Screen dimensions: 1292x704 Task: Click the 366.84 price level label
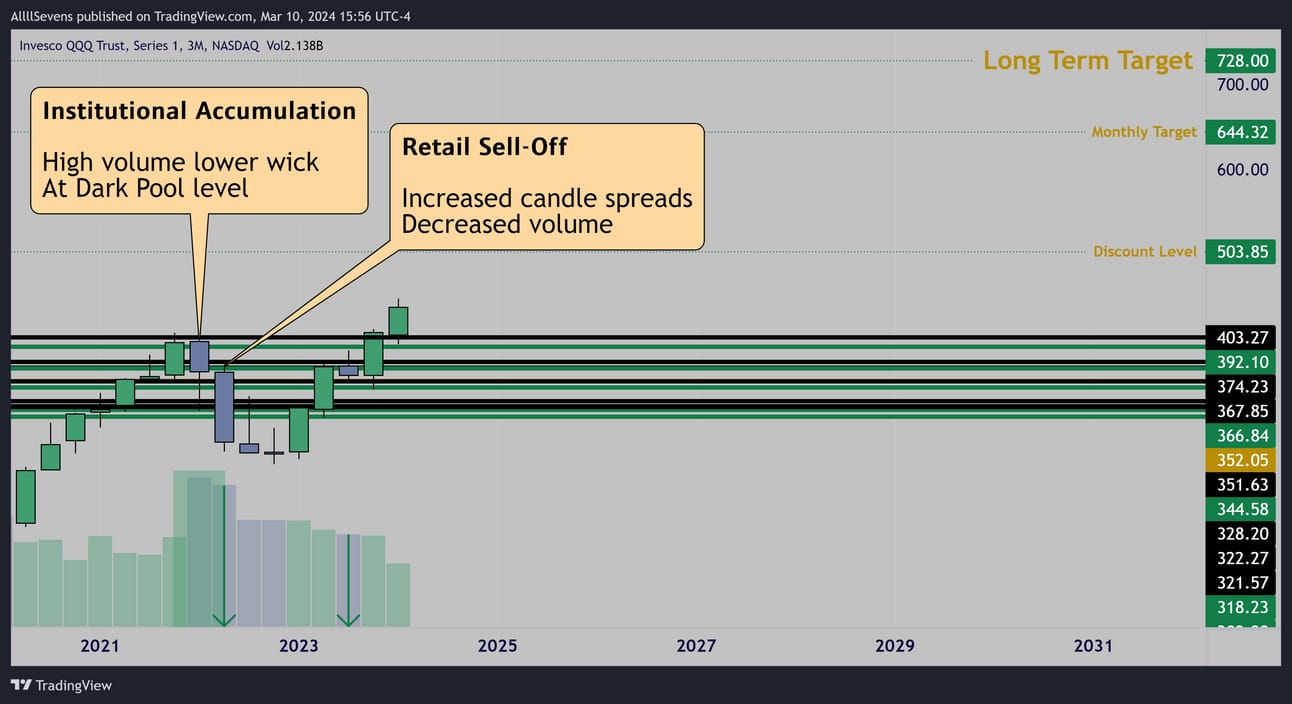[x=1242, y=436]
